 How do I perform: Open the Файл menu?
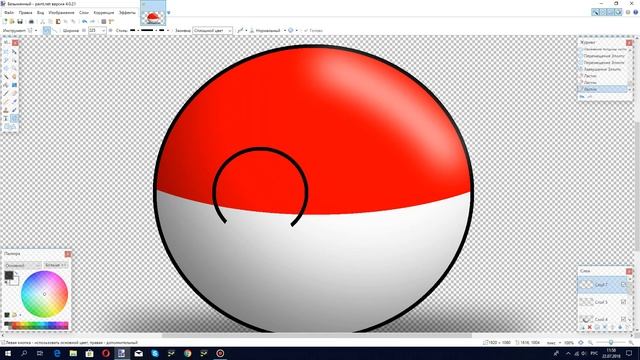pyautogui.click(x=9, y=13)
